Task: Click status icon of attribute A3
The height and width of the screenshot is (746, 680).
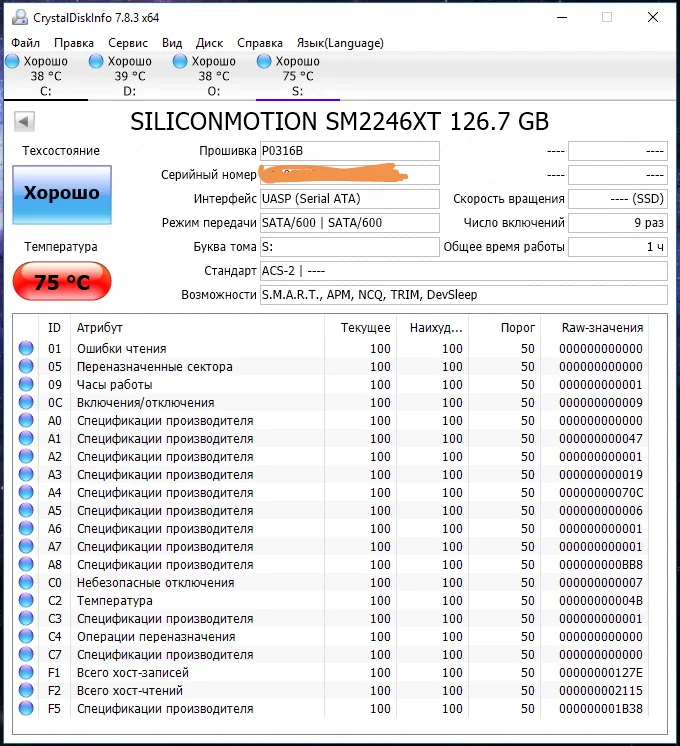Action: pos(26,474)
